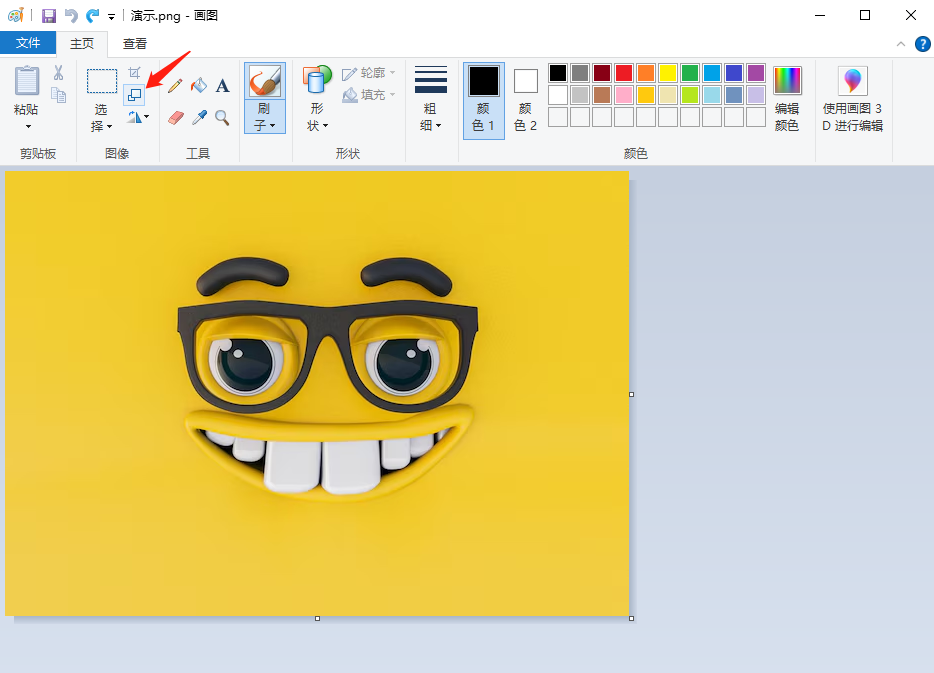Click the Save icon in title bar
The image size is (934, 673).
48,16
